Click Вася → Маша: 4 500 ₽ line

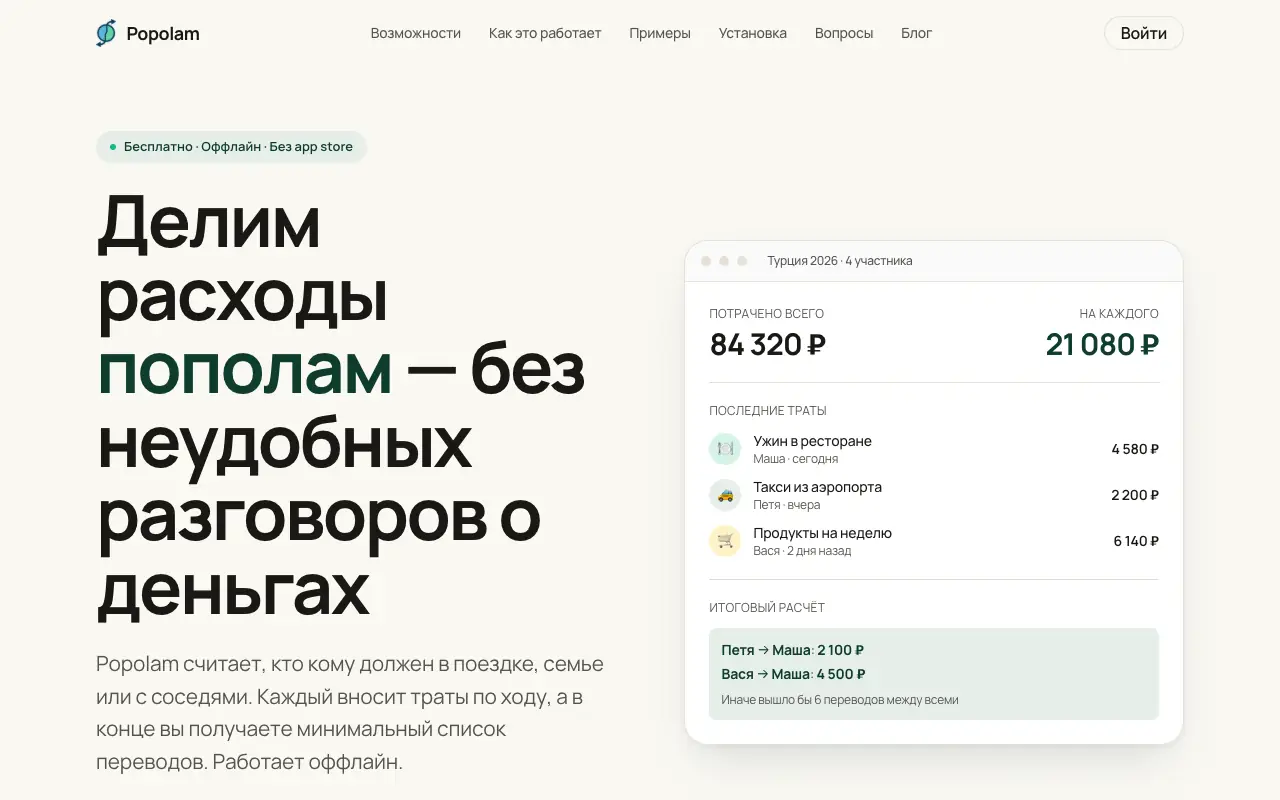click(x=794, y=674)
